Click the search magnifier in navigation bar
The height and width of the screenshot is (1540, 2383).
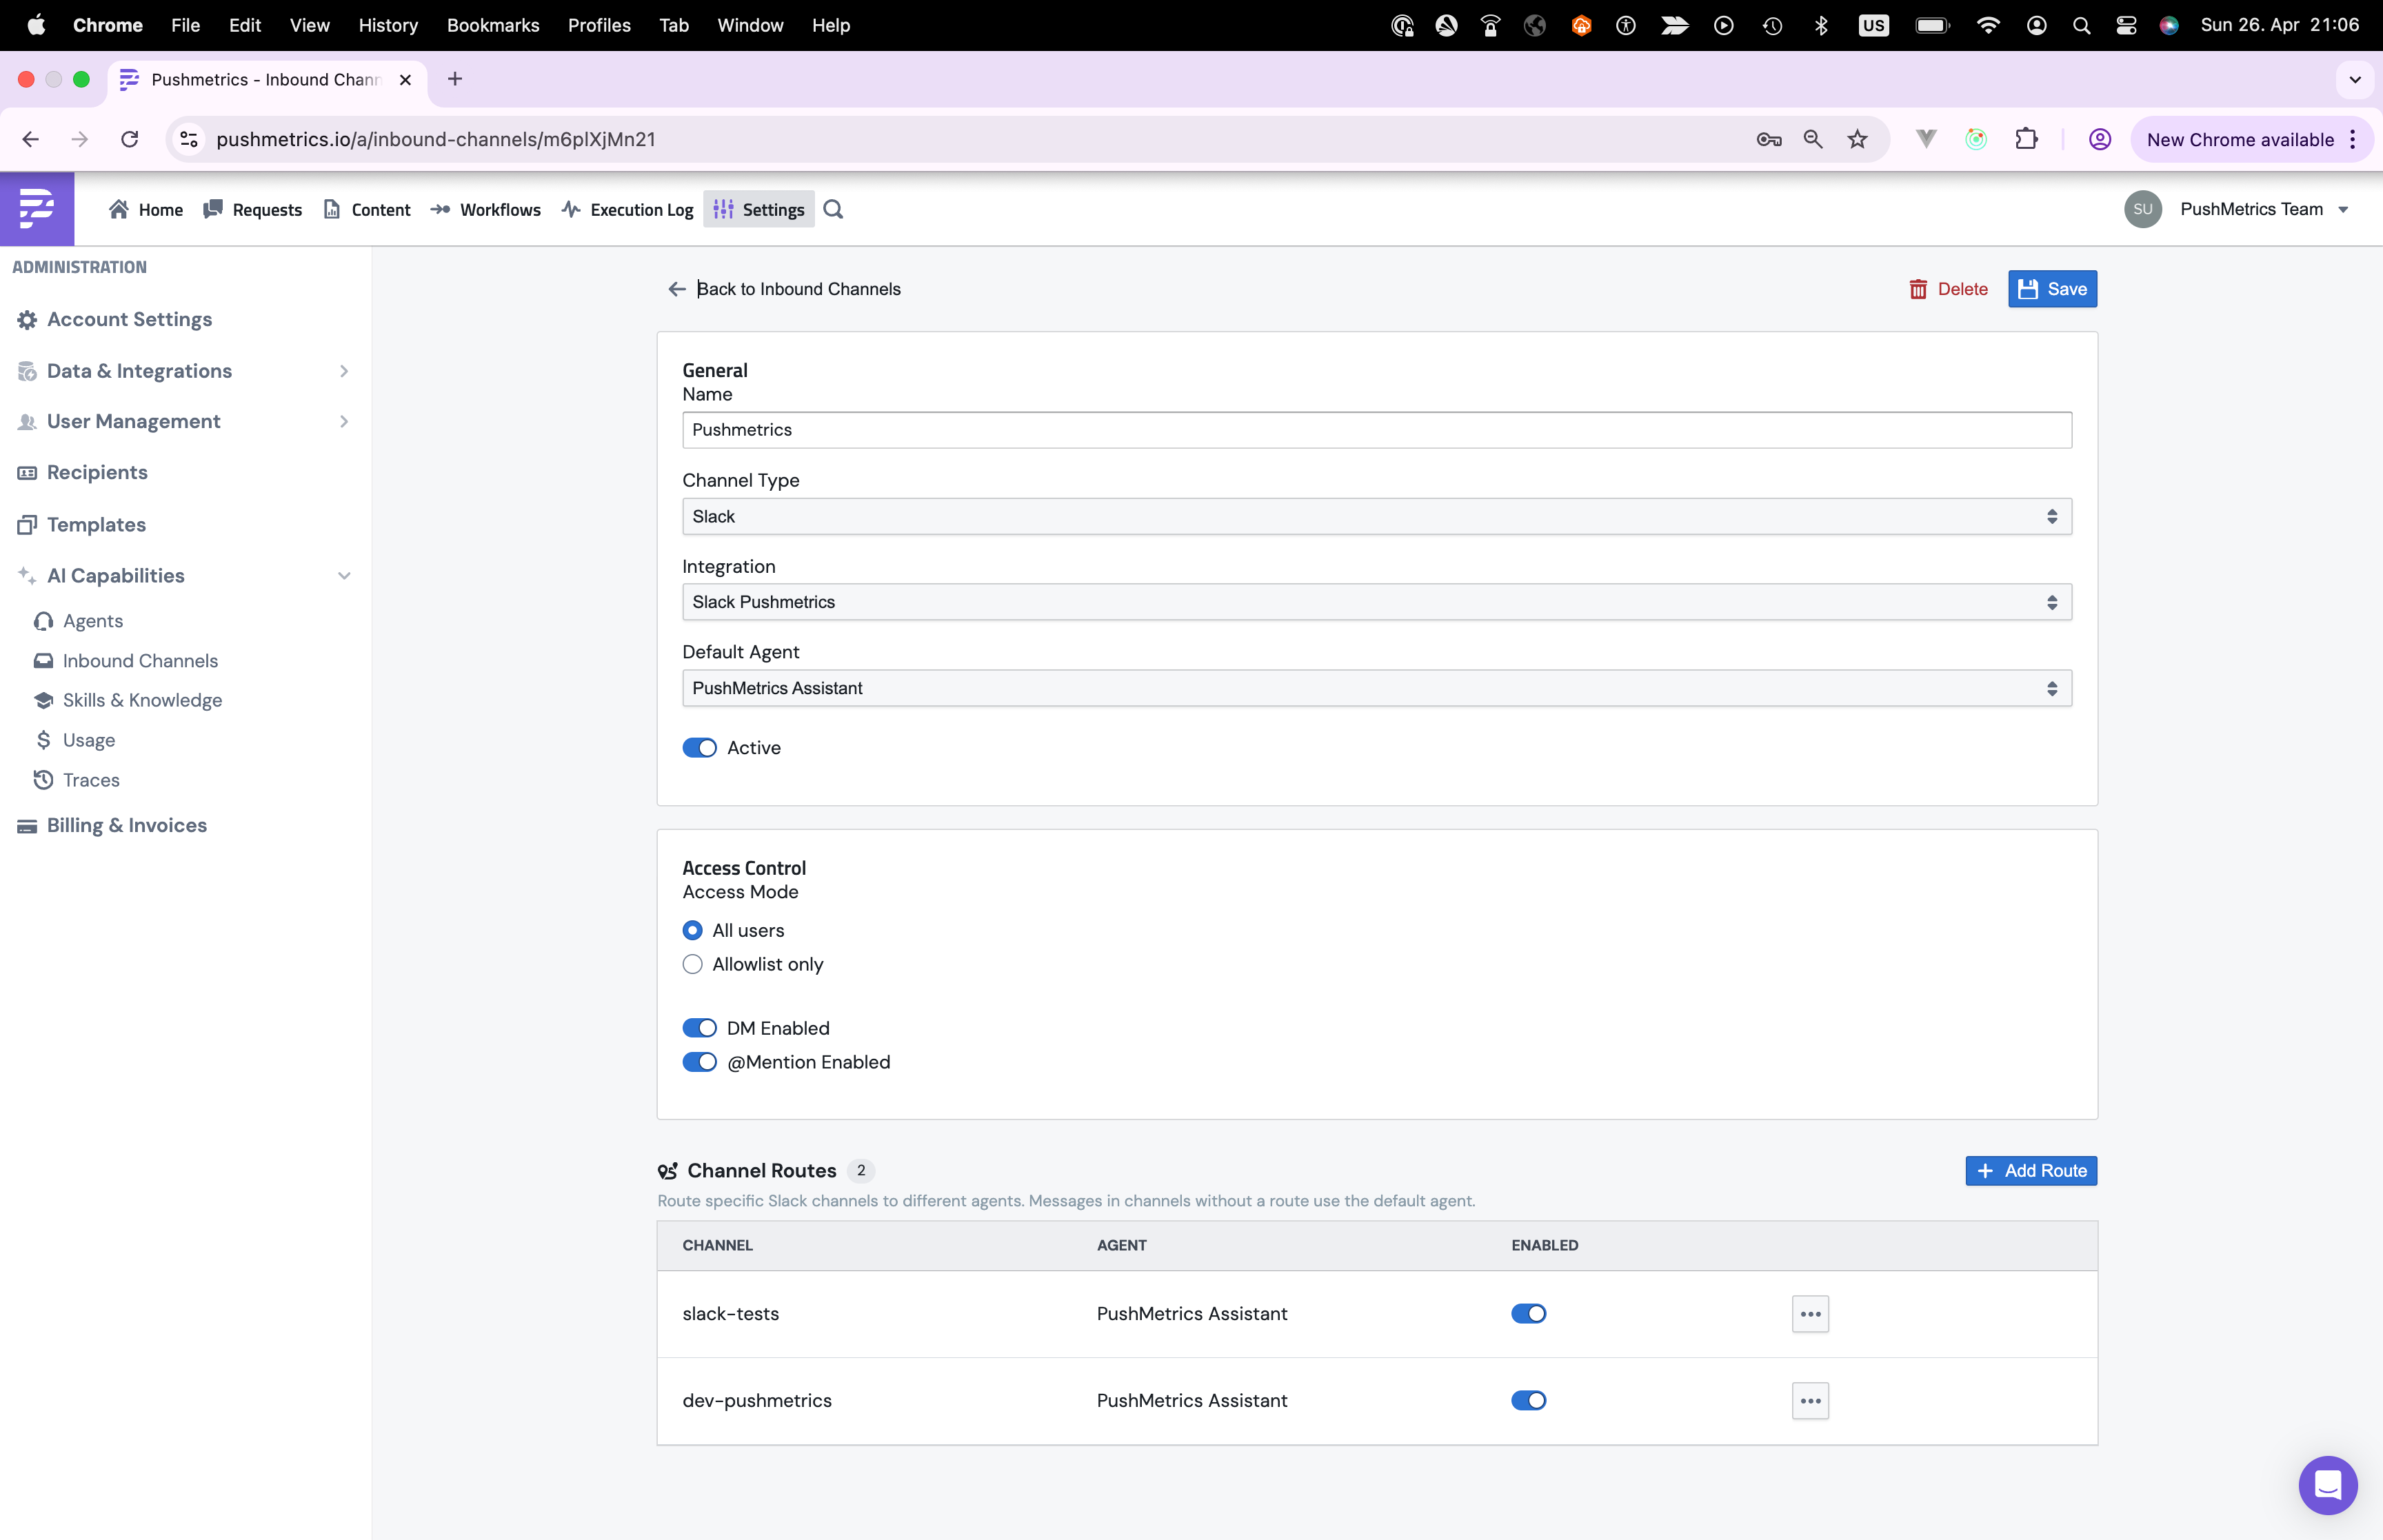click(833, 209)
